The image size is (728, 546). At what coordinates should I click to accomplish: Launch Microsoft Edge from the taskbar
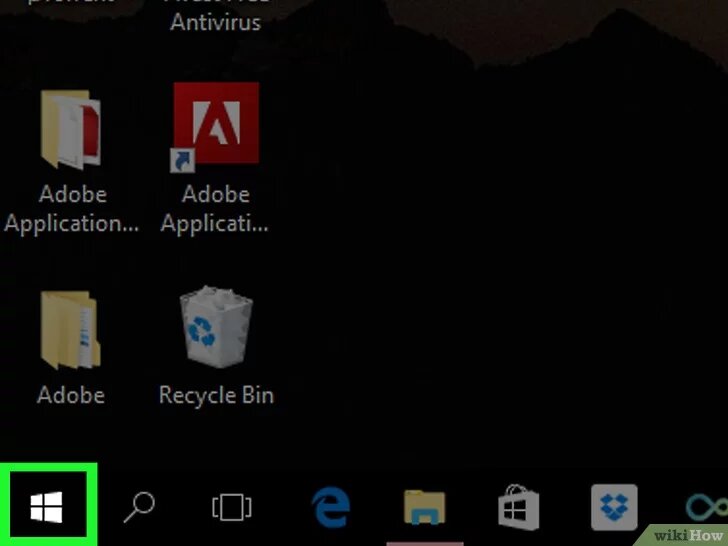(x=331, y=507)
